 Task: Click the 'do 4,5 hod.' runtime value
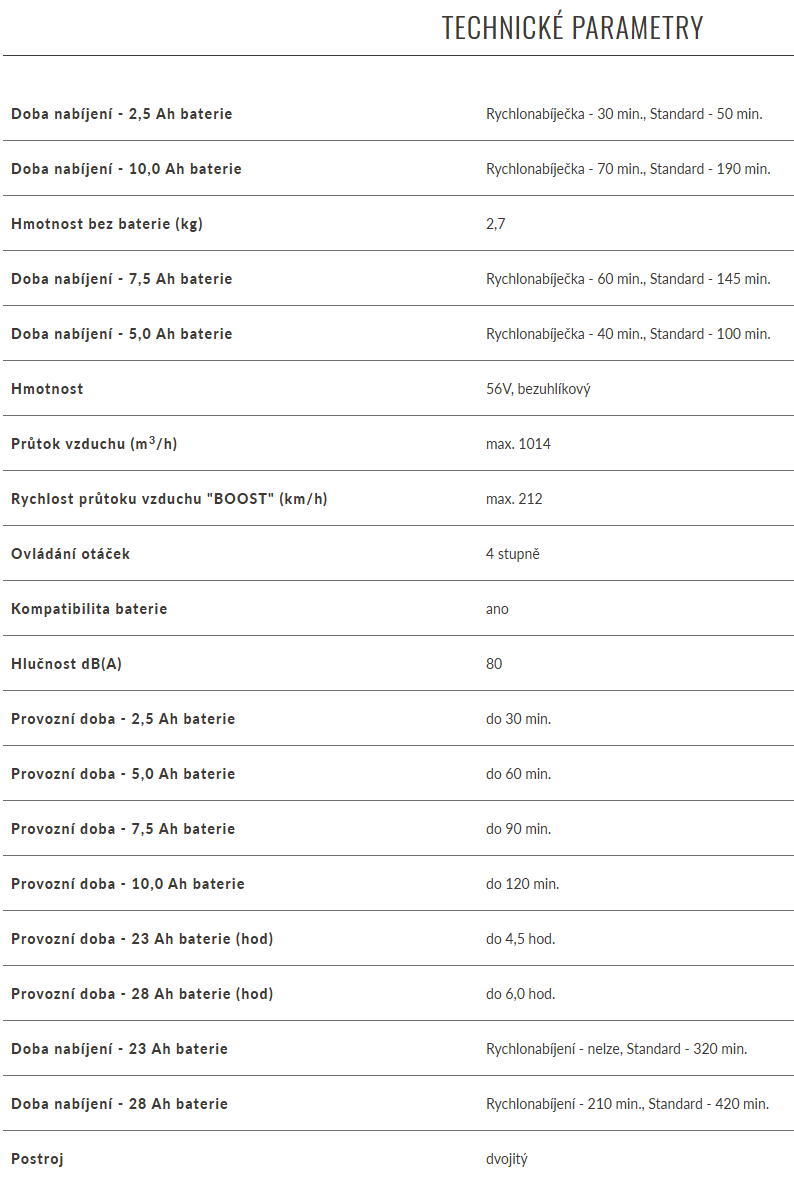521,939
